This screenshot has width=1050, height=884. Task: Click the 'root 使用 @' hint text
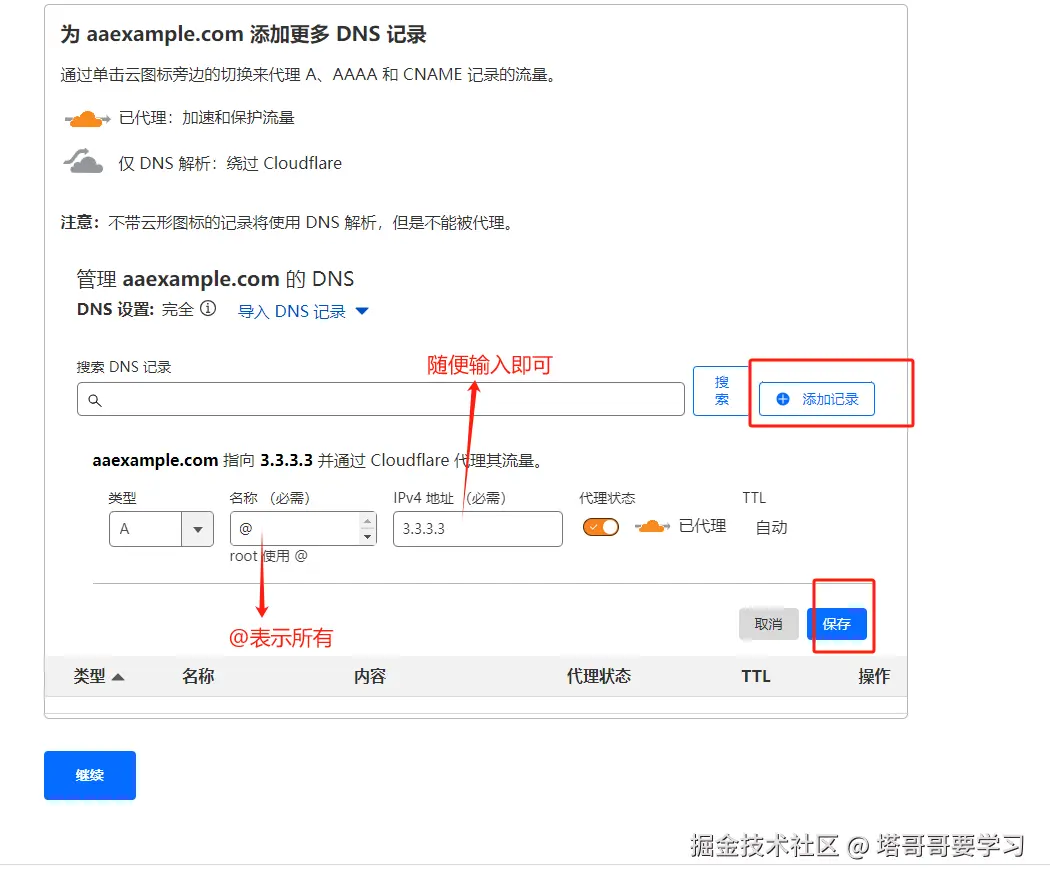click(x=269, y=556)
